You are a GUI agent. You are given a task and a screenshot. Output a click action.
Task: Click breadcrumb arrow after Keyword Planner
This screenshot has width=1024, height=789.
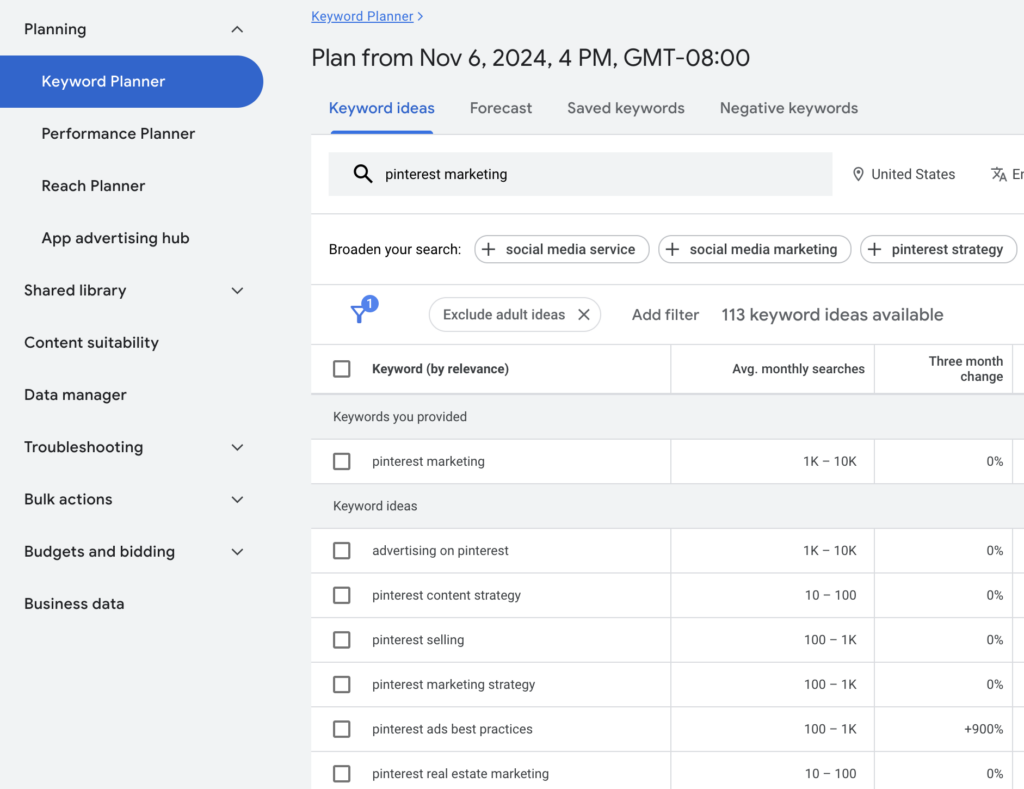pos(421,16)
